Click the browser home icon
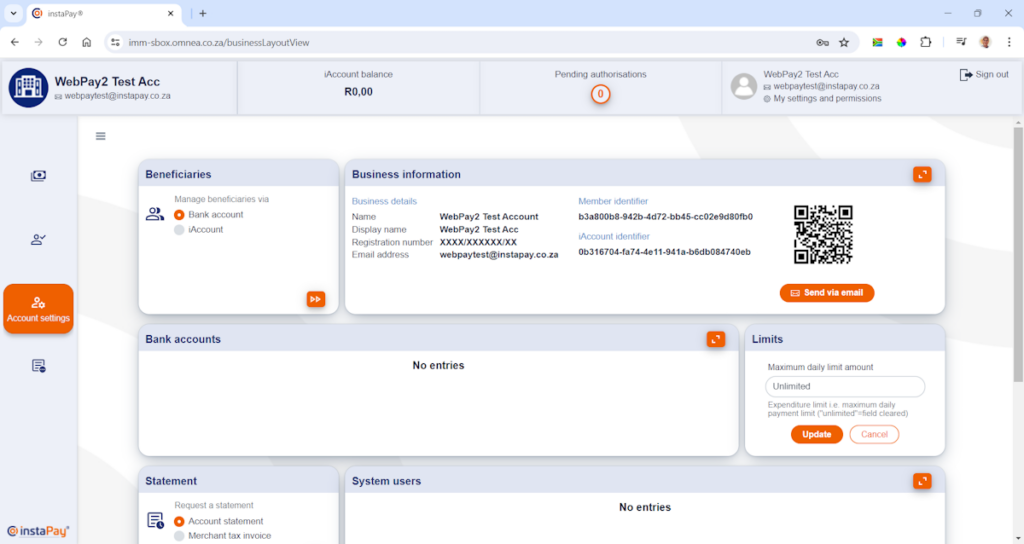1024x544 pixels. tap(86, 42)
